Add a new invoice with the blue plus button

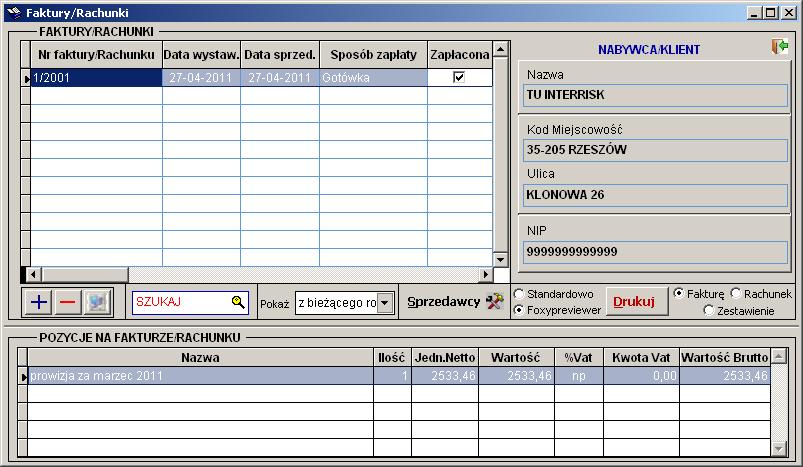(x=39, y=302)
